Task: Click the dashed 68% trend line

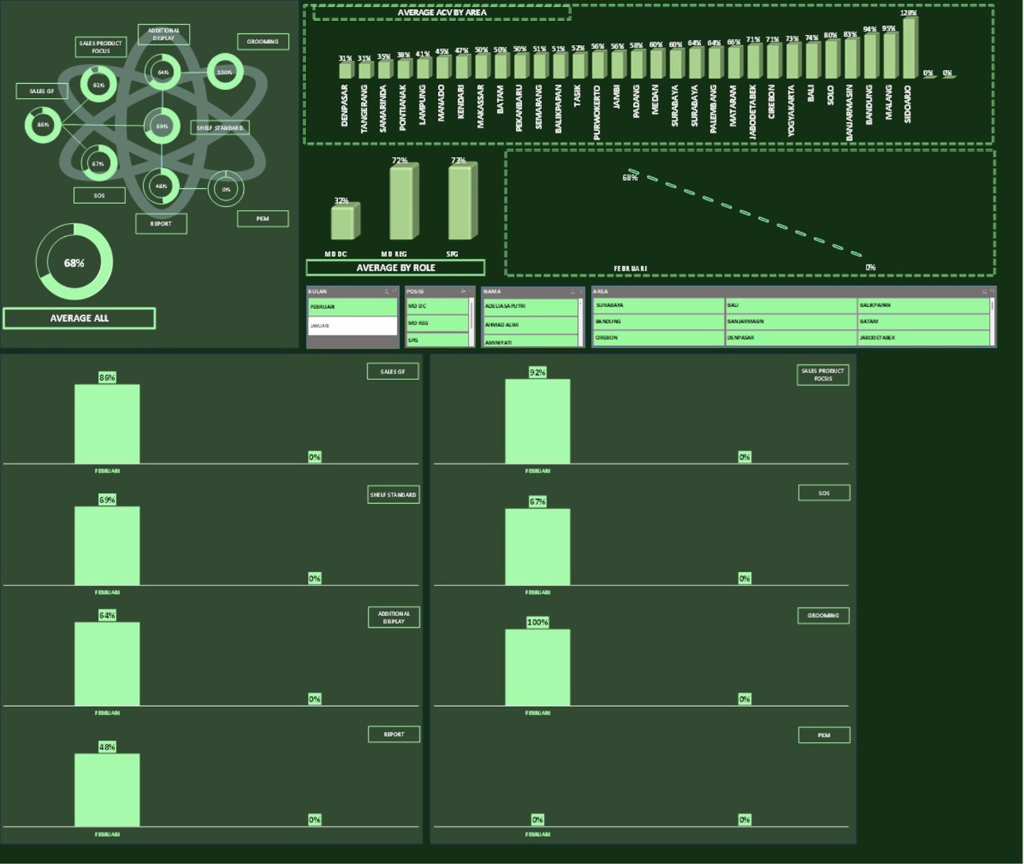Action: click(745, 213)
